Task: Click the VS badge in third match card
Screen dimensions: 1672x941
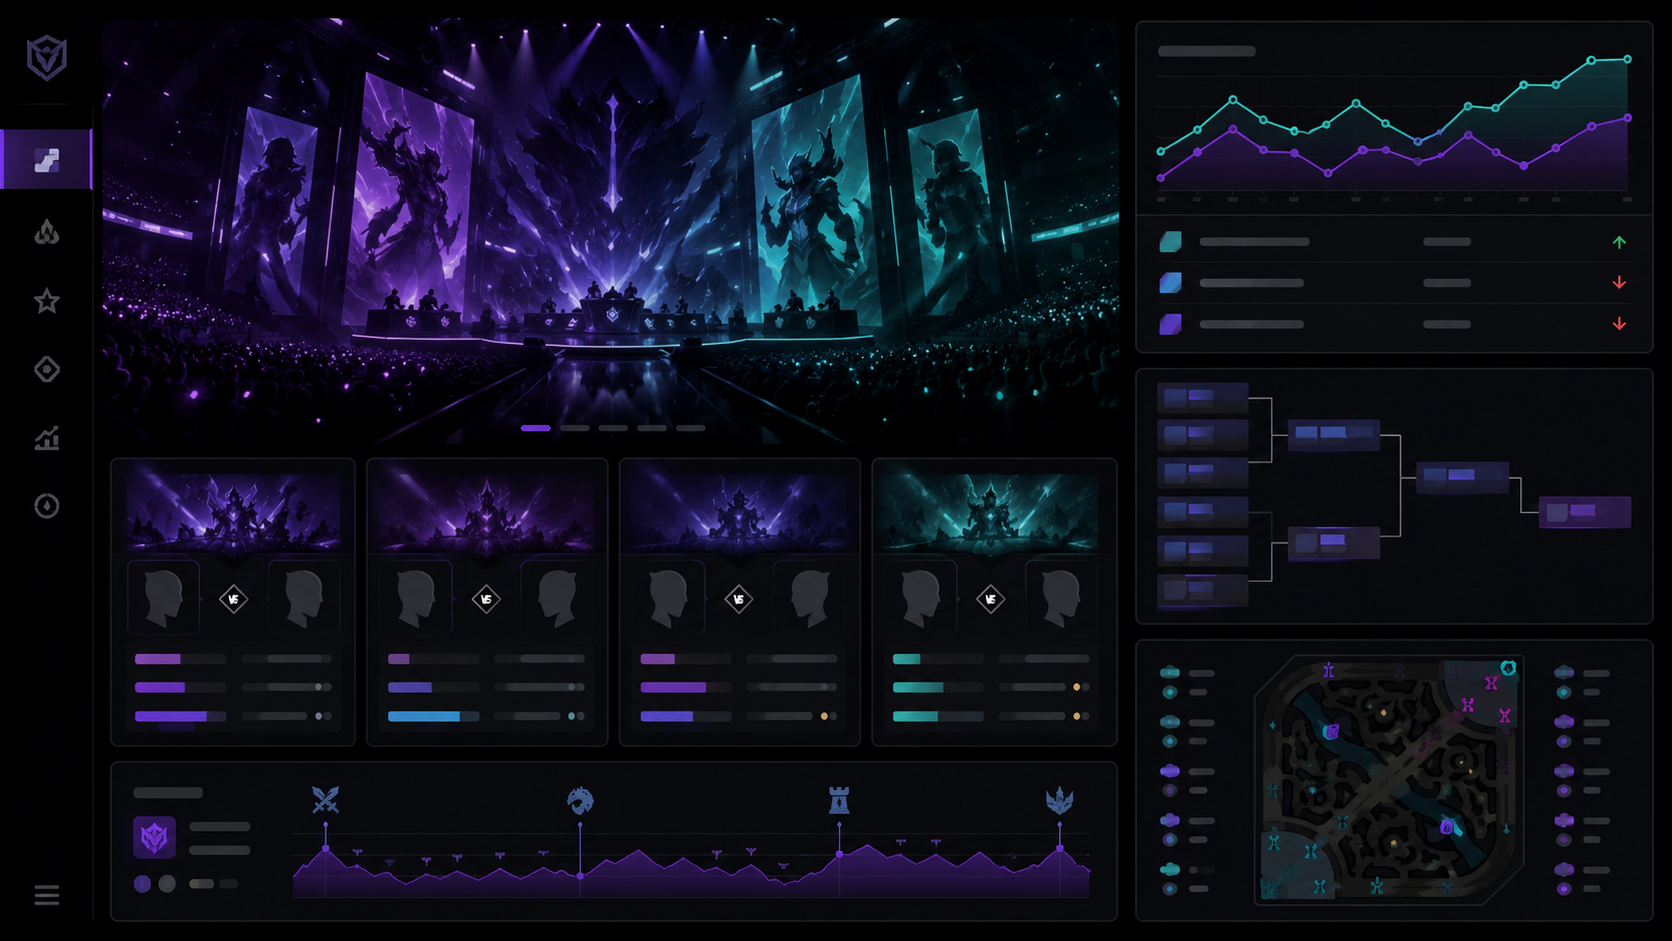Action: [x=739, y=599]
